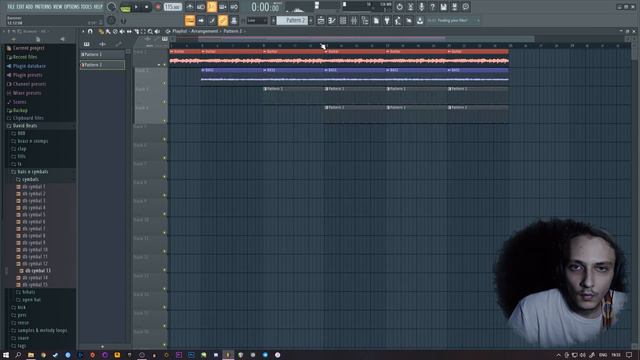Screen dimensions: 640x360
Task: Click the chat/news bubble icon
Action: (465, 7)
